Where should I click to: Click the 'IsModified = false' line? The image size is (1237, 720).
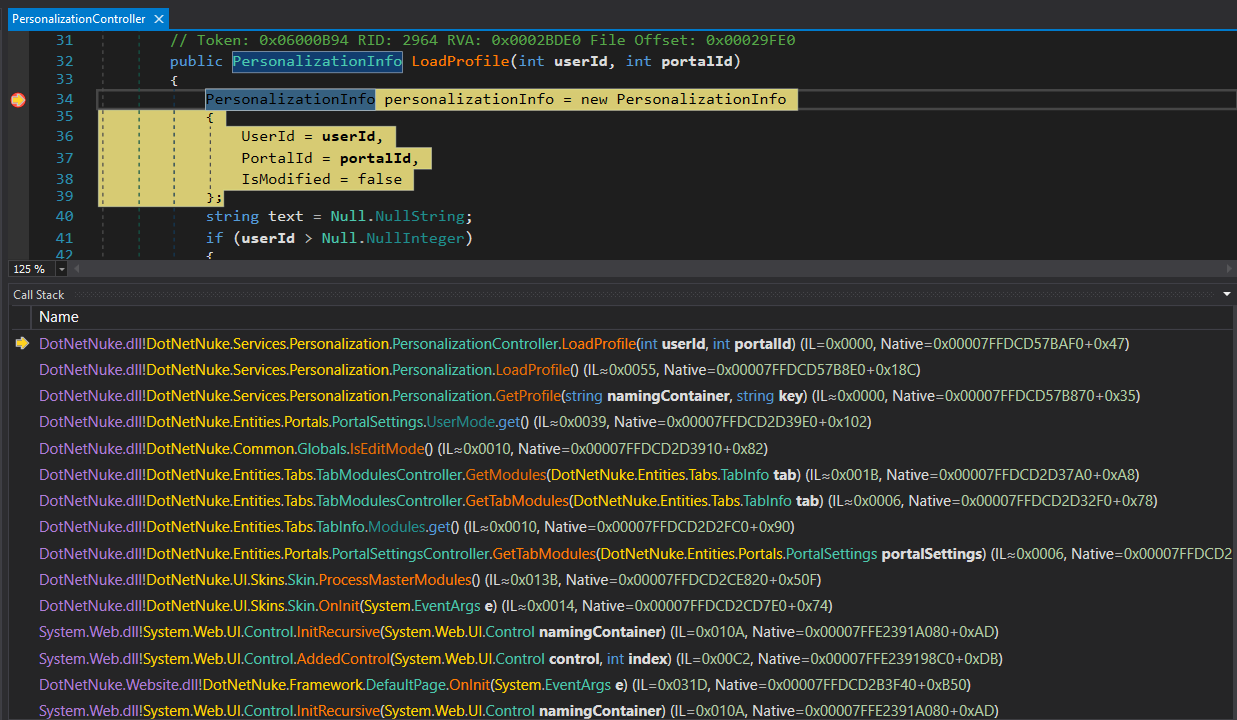pos(322,179)
